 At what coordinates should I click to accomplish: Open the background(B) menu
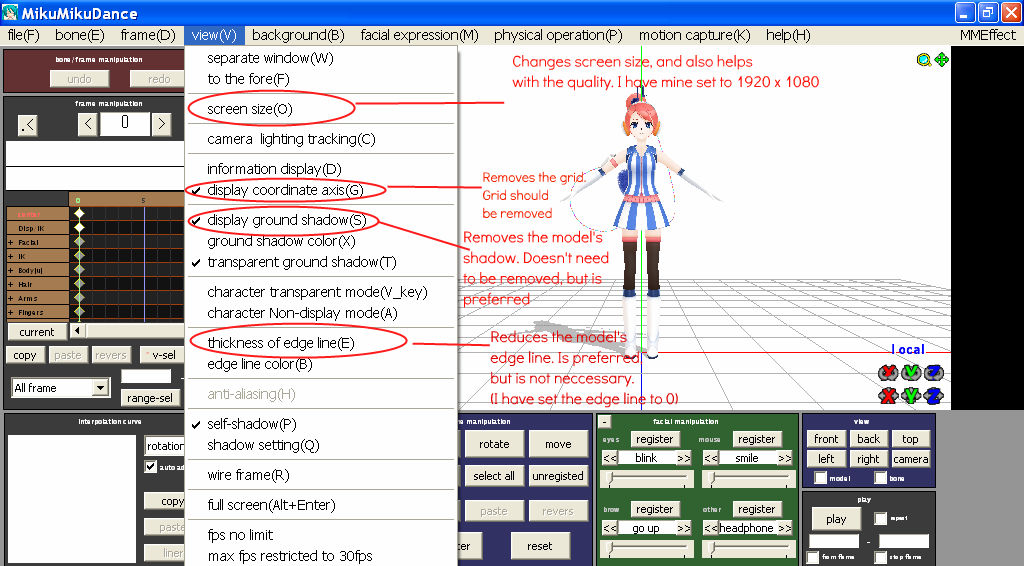(x=298, y=35)
